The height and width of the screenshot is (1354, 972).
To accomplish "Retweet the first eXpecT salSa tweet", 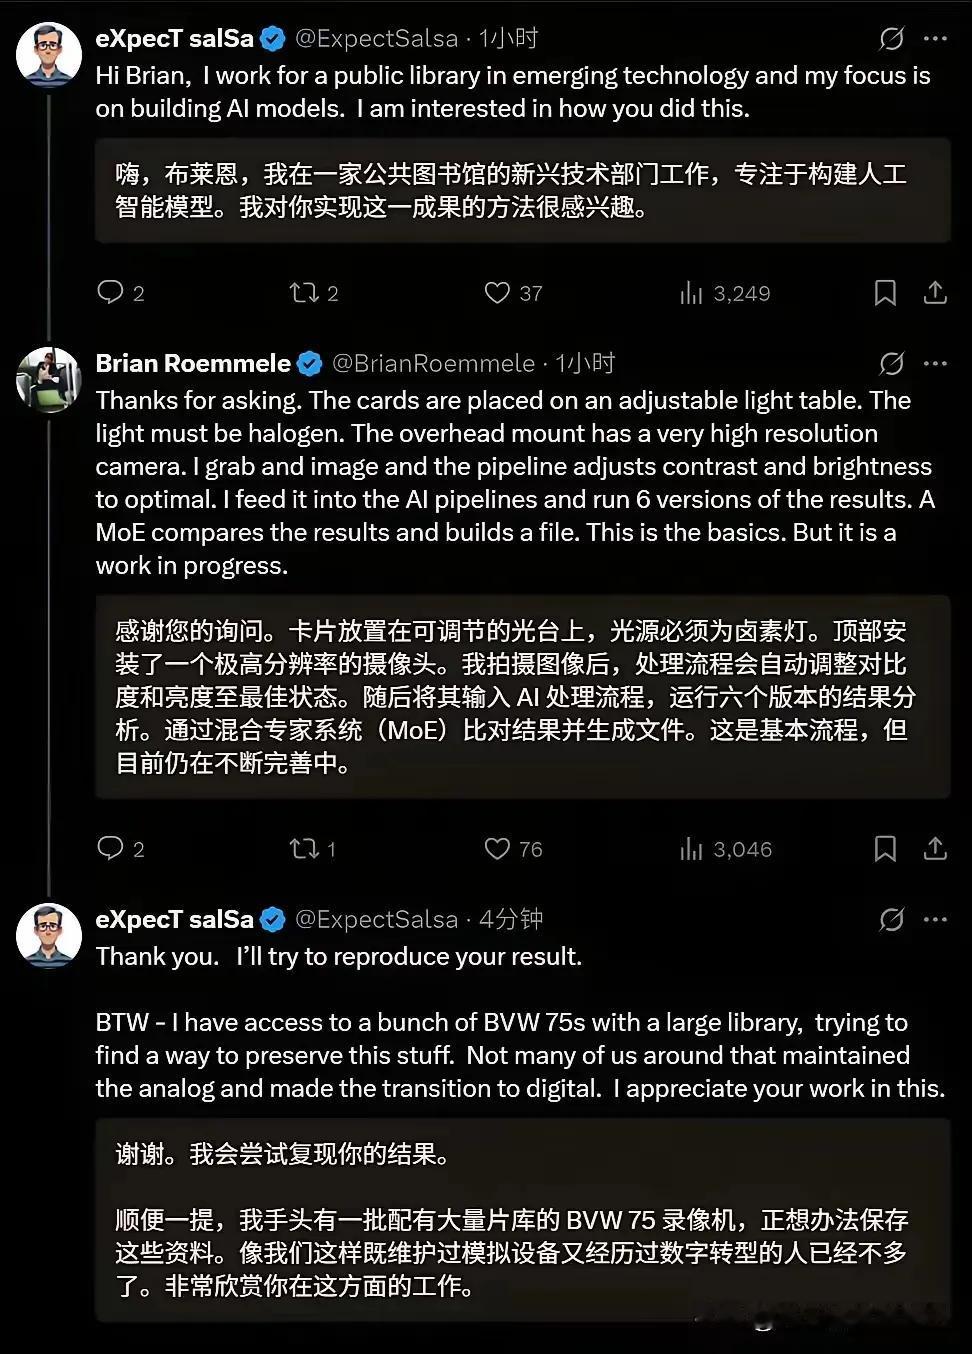I will pos(304,292).
